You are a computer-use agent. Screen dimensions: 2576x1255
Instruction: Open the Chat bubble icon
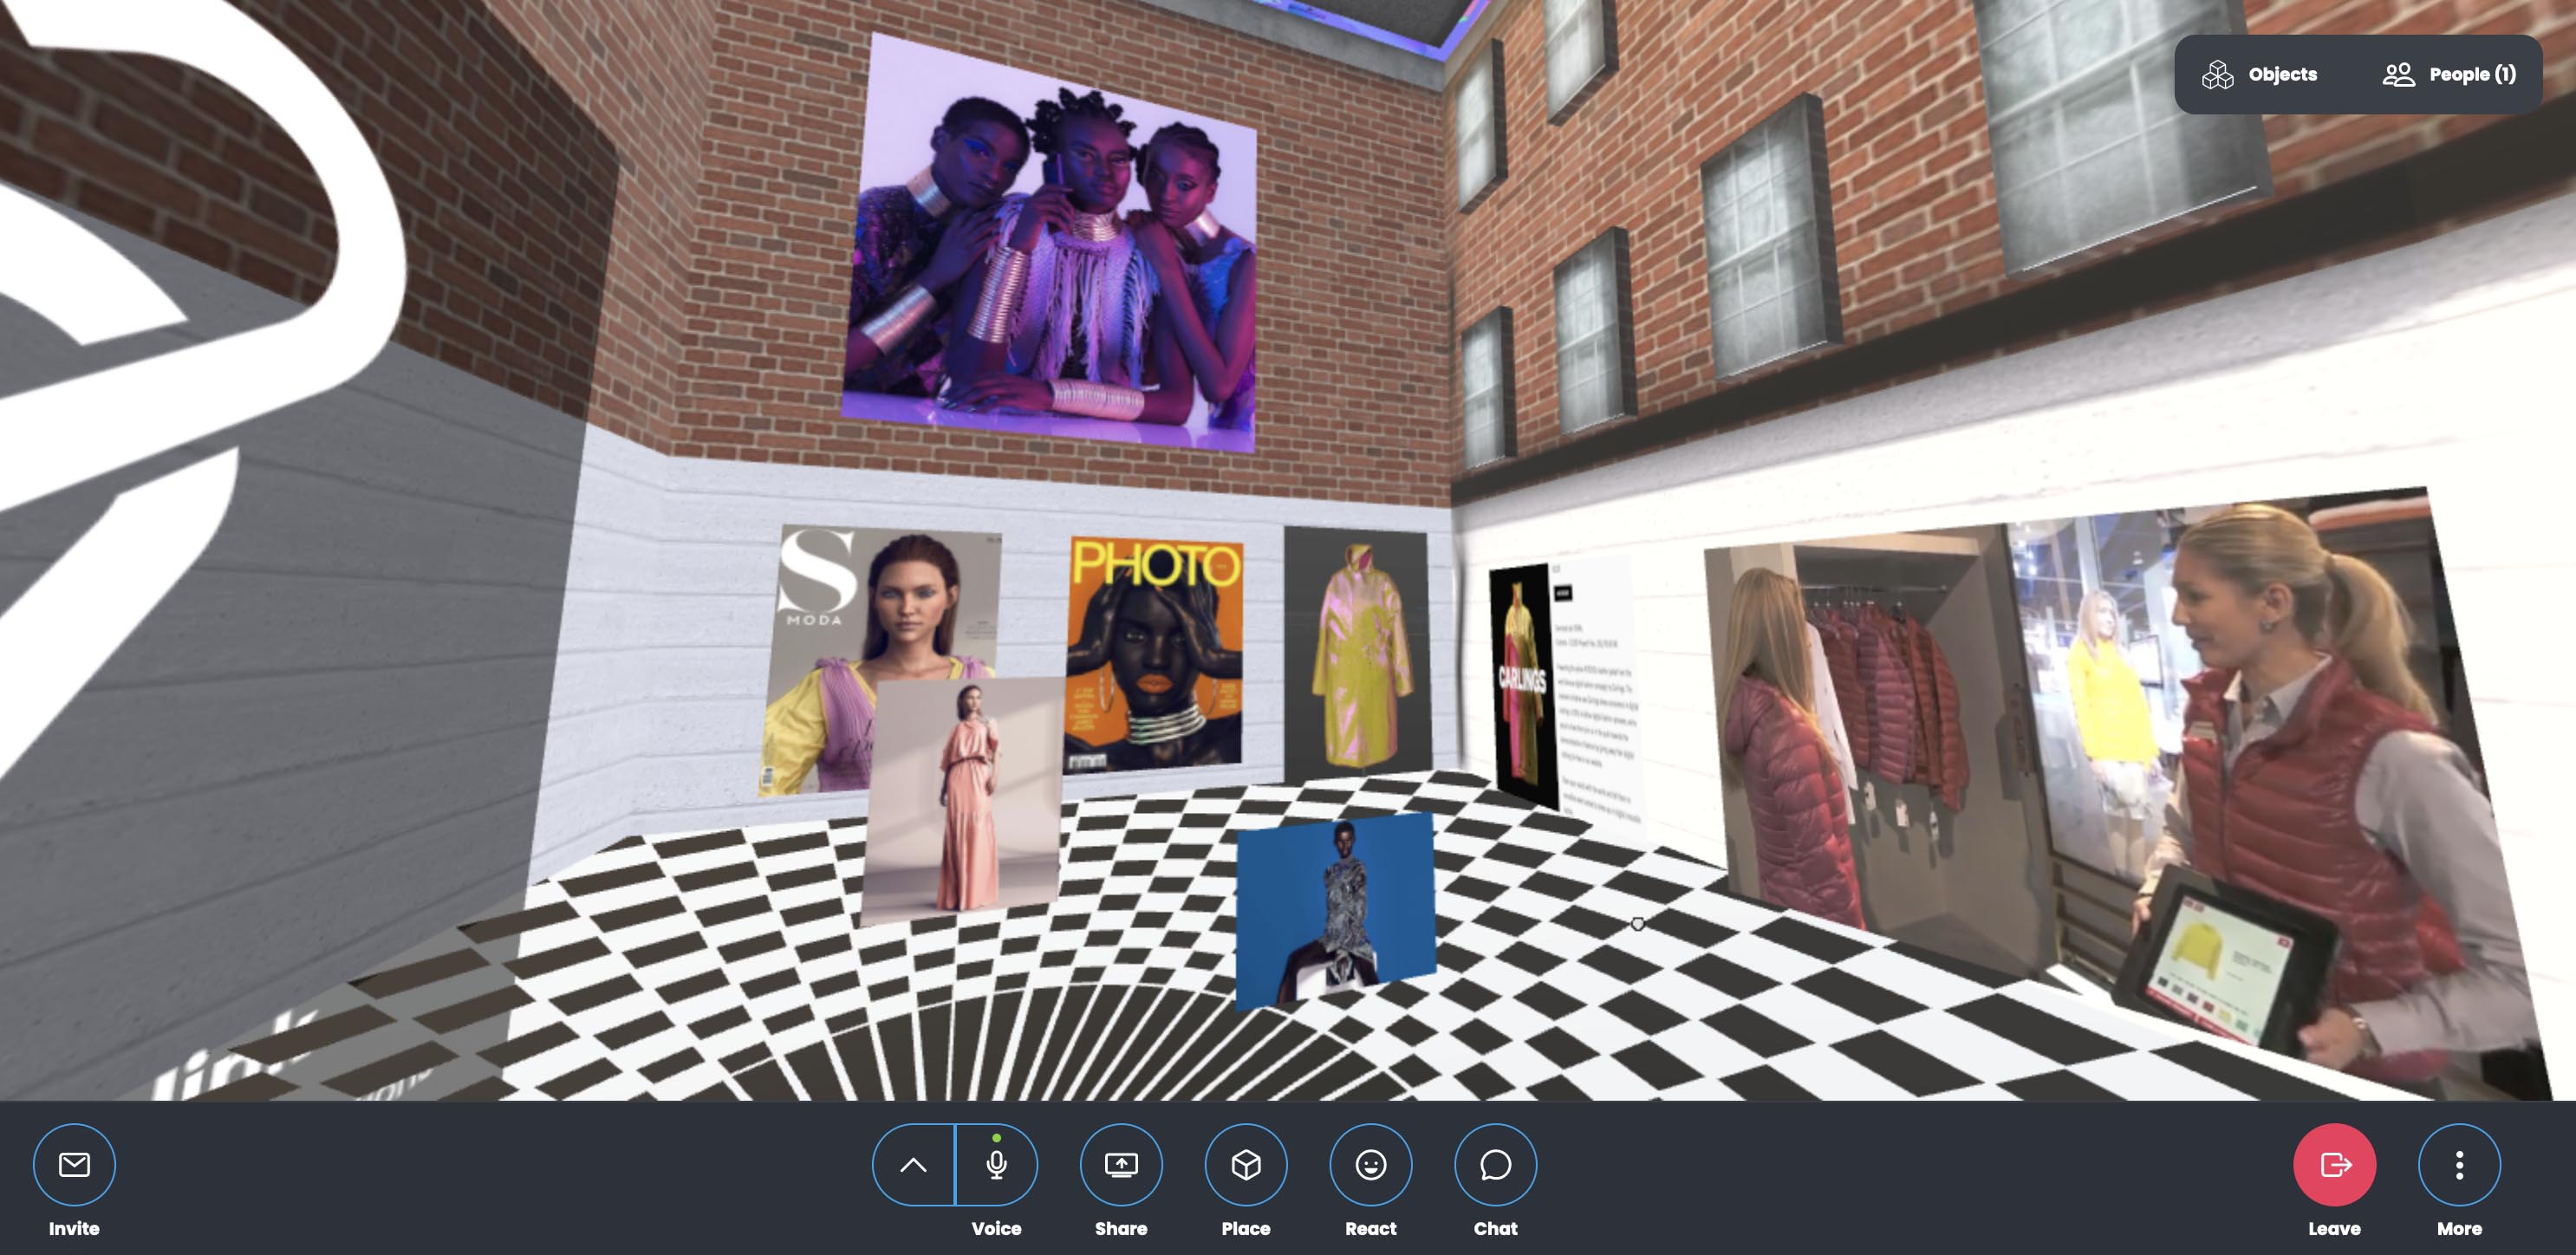pos(1495,1165)
